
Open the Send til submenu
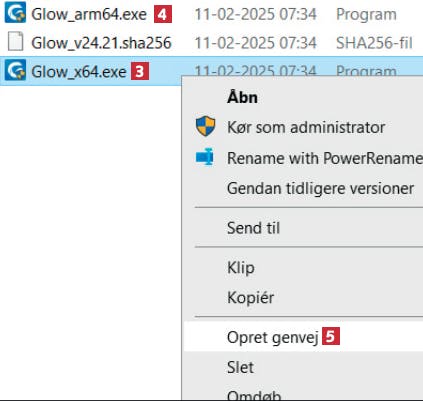[x=253, y=228]
